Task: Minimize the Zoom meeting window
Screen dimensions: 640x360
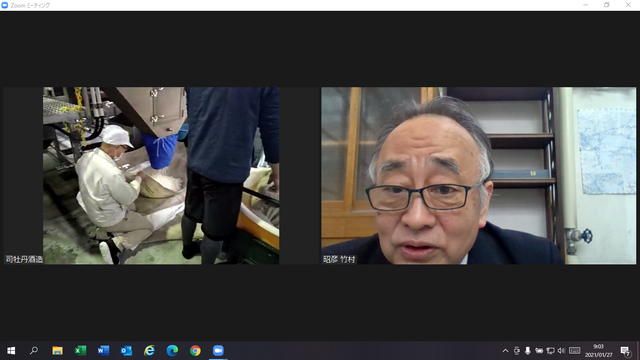Action: coord(586,5)
